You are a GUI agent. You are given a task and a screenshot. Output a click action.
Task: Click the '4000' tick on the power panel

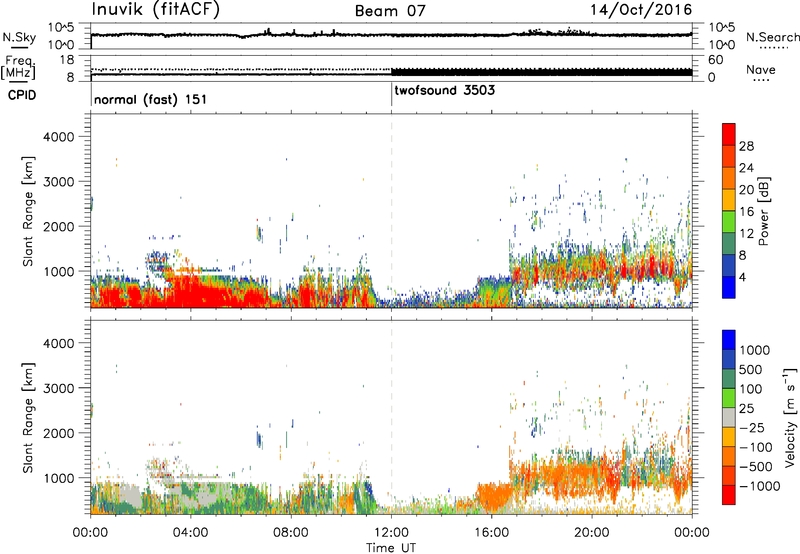(x=58, y=137)
